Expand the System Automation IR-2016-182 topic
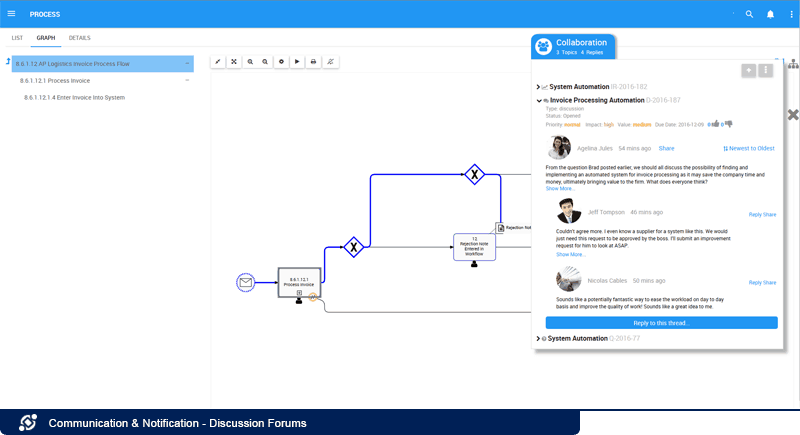This screenshot has height=435, width=800. (539, 87)
